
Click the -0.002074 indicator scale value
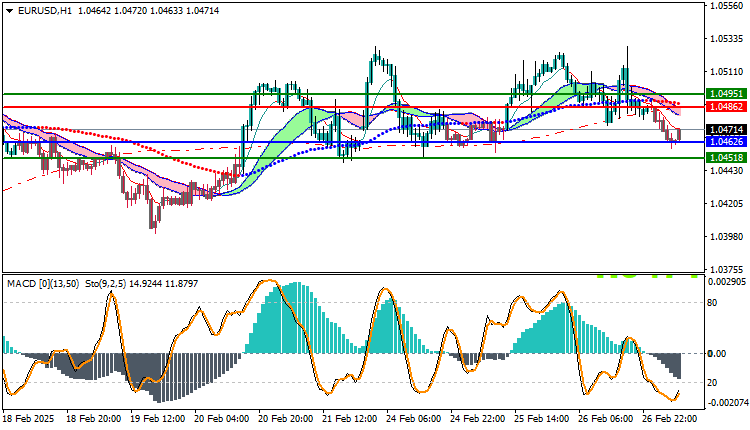728,403
